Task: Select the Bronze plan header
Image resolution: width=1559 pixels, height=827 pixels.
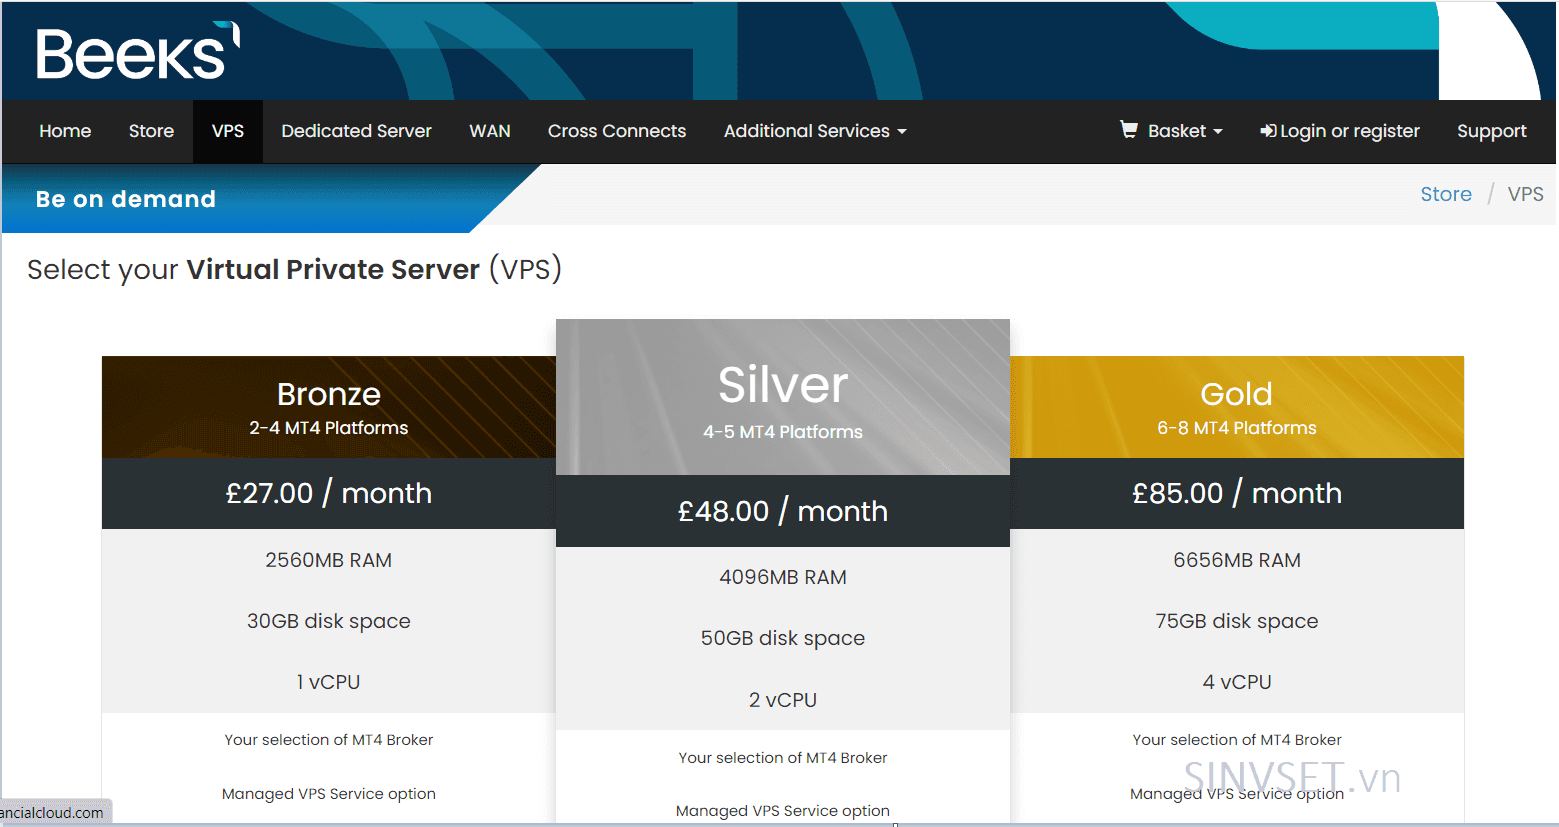Action: [x=329, y=407]
